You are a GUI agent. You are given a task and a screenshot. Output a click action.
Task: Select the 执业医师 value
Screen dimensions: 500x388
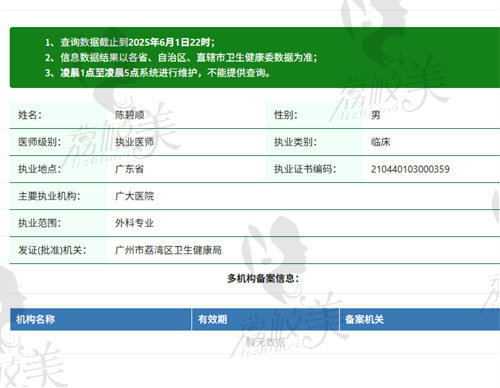134,142
